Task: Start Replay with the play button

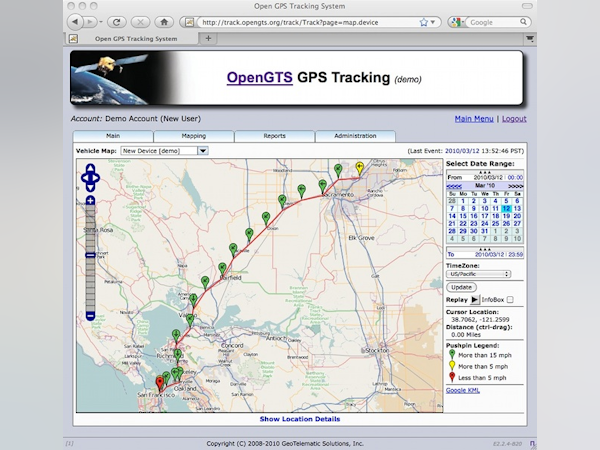Action: pyautogui.click(x=474, y=300)
